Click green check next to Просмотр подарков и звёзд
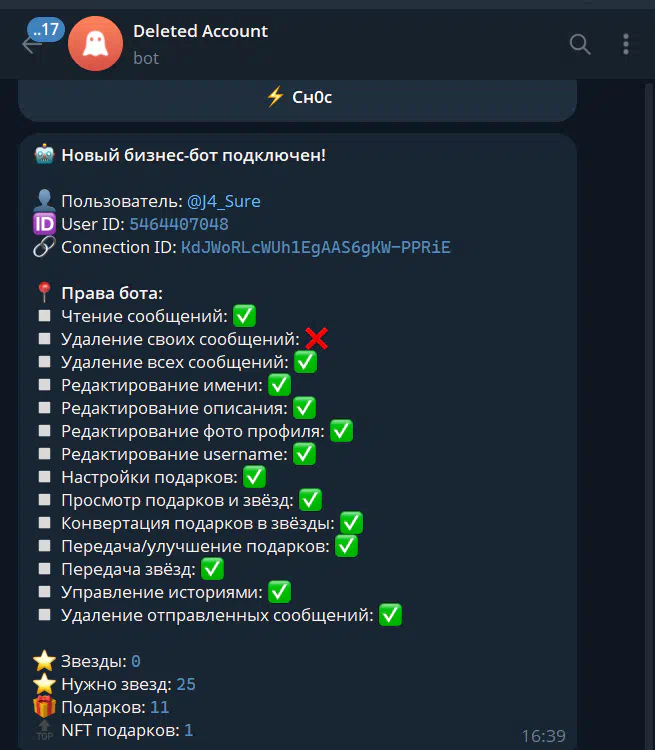655x750 pixels. (x=311, y=500)
